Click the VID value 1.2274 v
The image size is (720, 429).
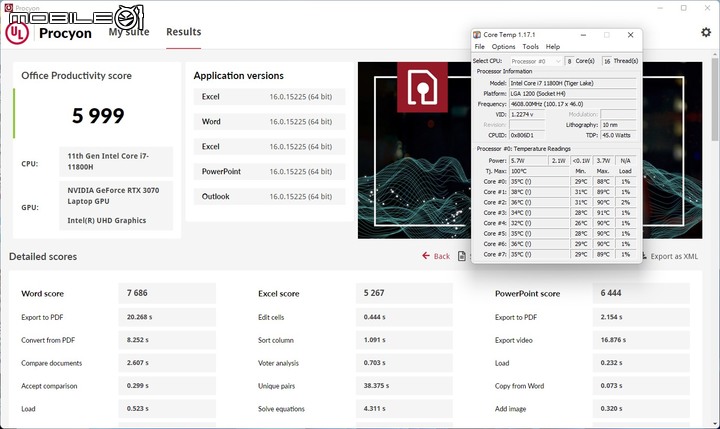pyautogui.click(x=527, y=114)
